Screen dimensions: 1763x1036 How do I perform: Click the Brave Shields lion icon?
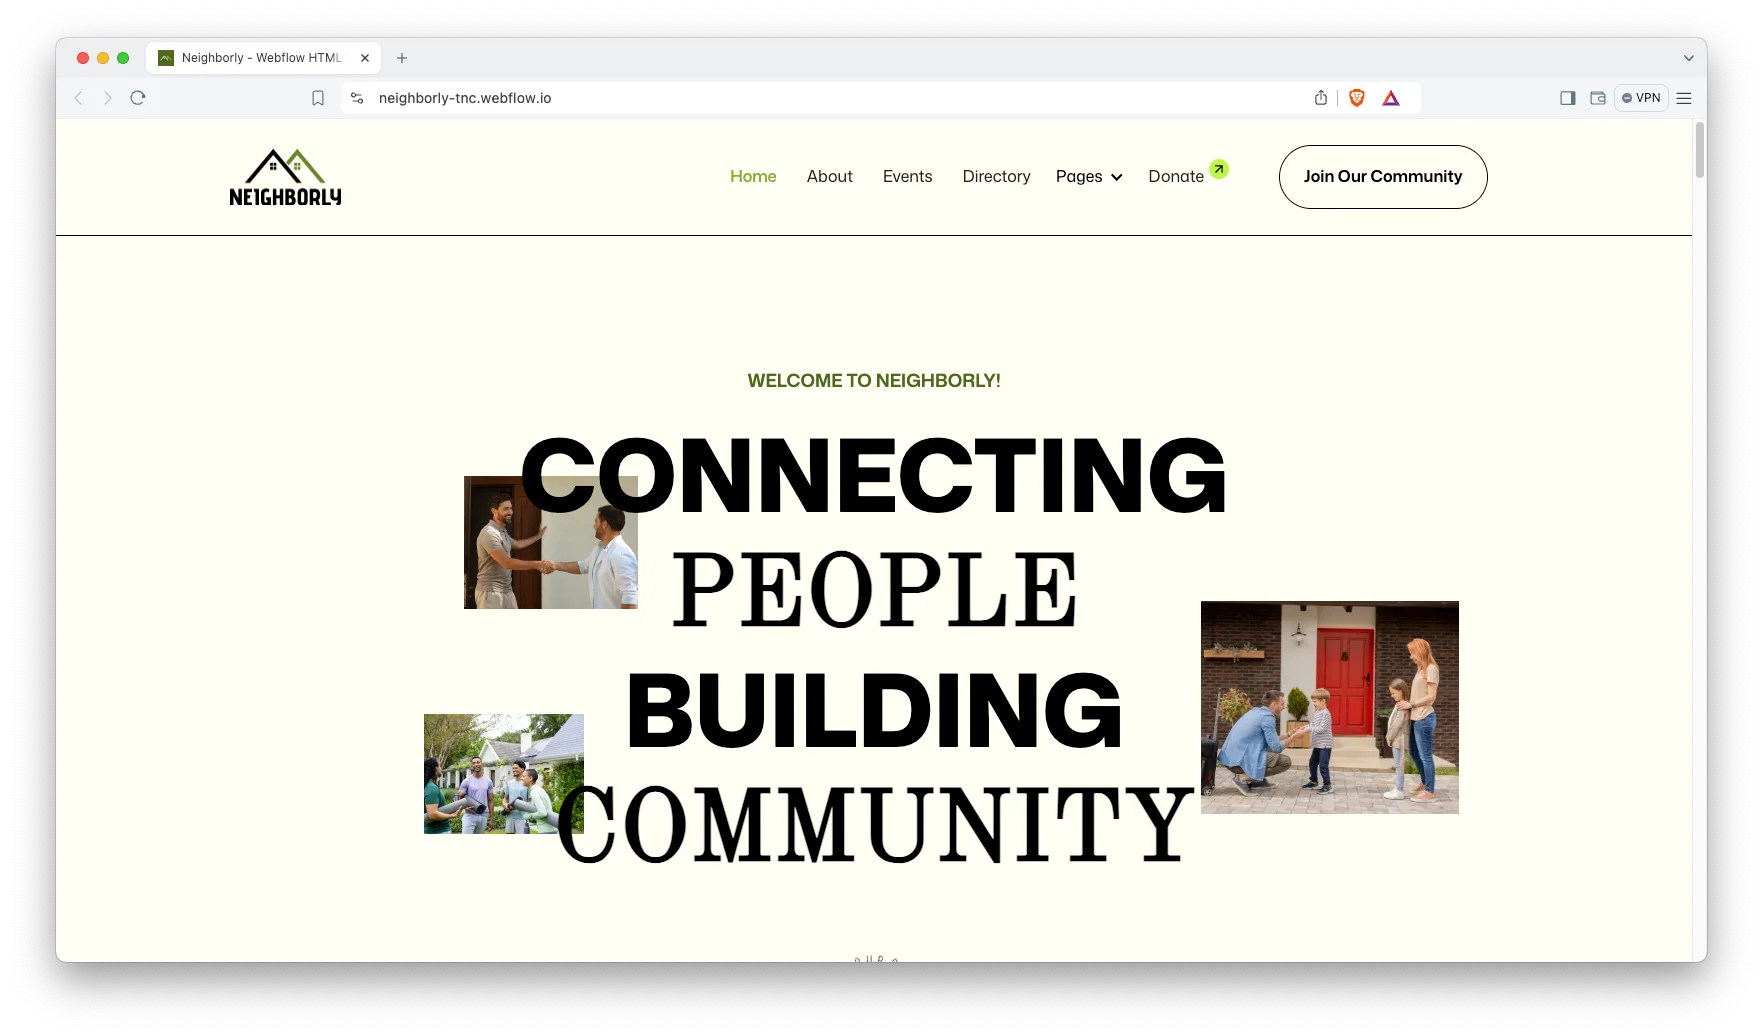click(1357, 98)
